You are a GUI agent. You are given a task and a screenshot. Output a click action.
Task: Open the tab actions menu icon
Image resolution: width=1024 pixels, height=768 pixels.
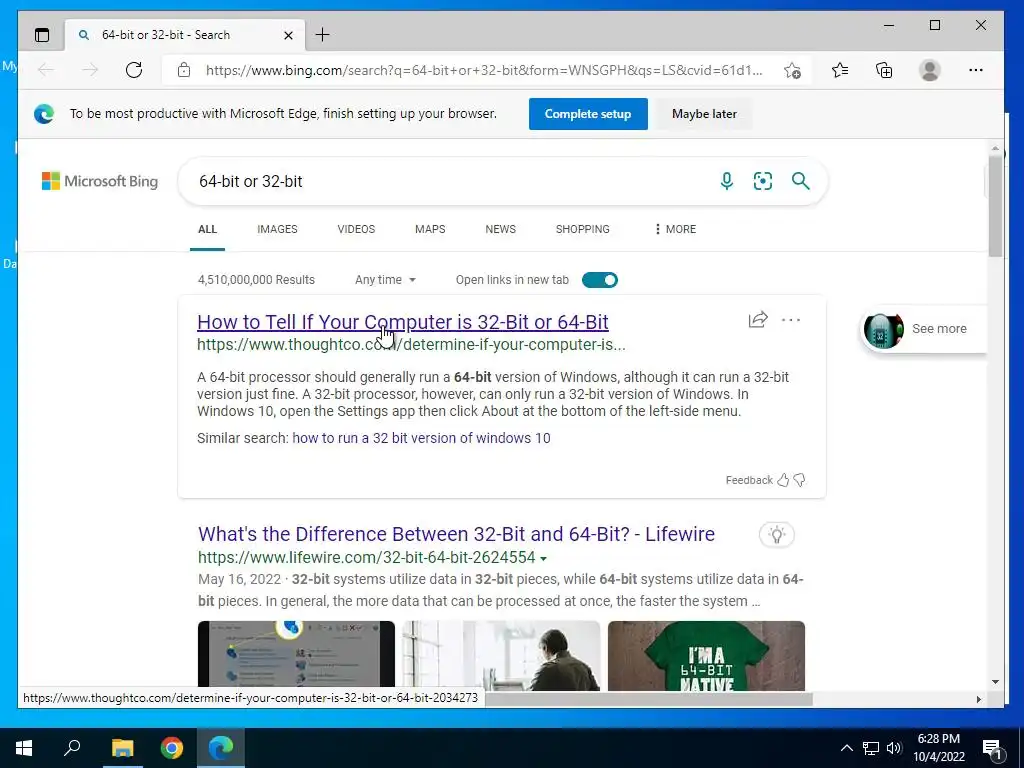tap(42, 35)
